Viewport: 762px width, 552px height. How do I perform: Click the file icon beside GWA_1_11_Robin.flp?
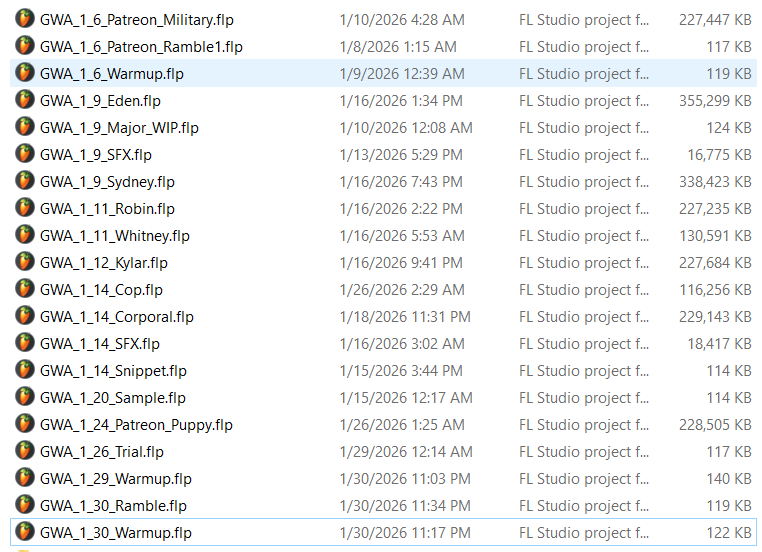pos(25,208)
